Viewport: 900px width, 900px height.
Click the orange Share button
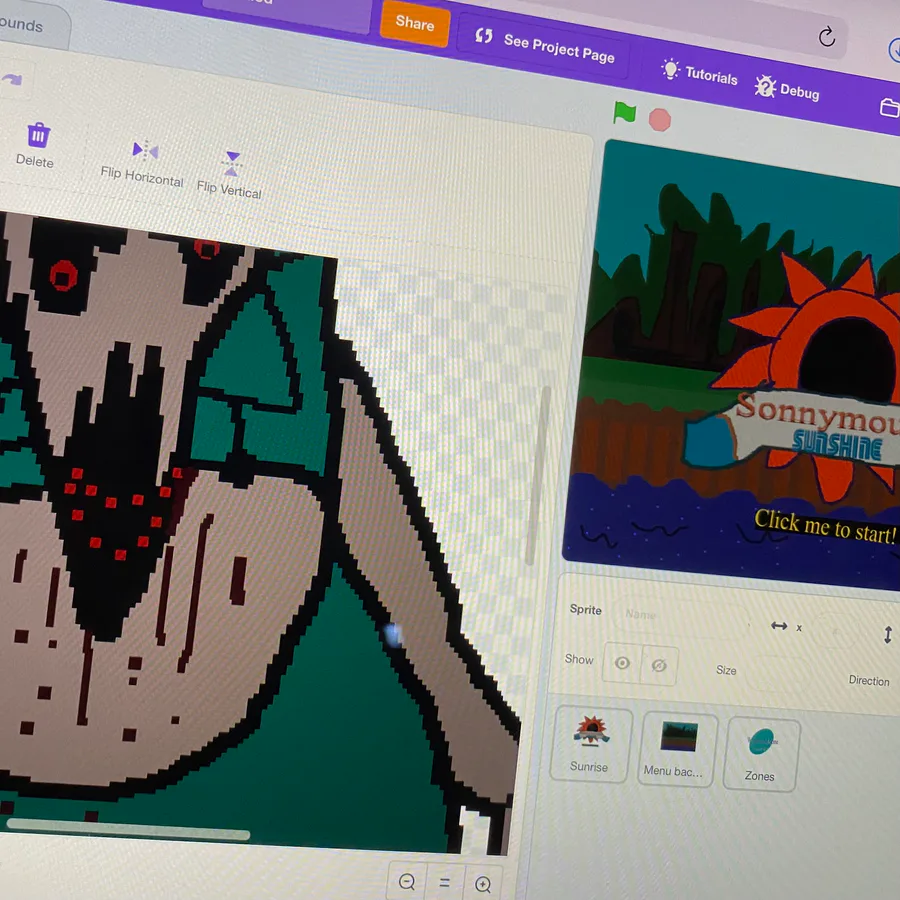(x=414, y=24)
